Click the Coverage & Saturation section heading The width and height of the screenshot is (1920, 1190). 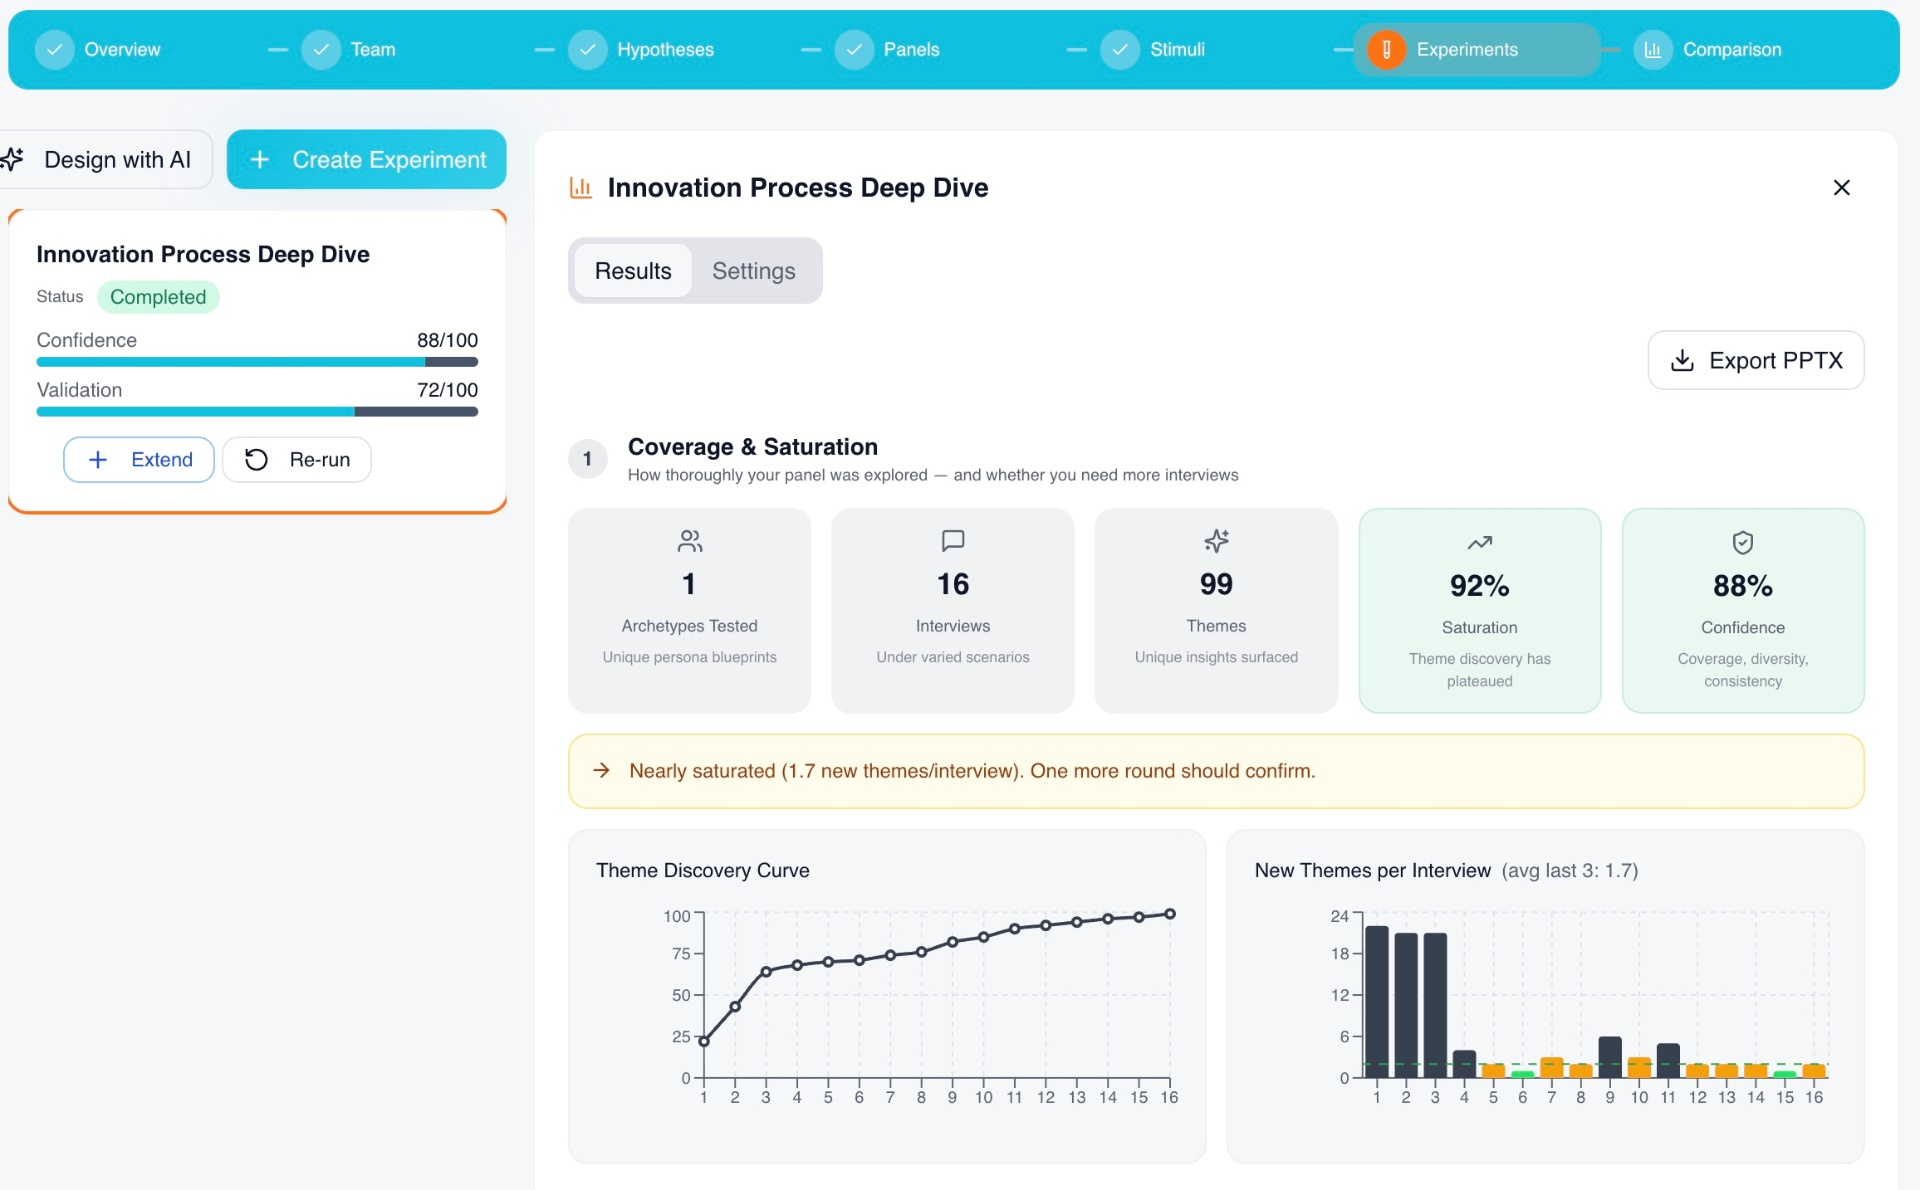752,446
